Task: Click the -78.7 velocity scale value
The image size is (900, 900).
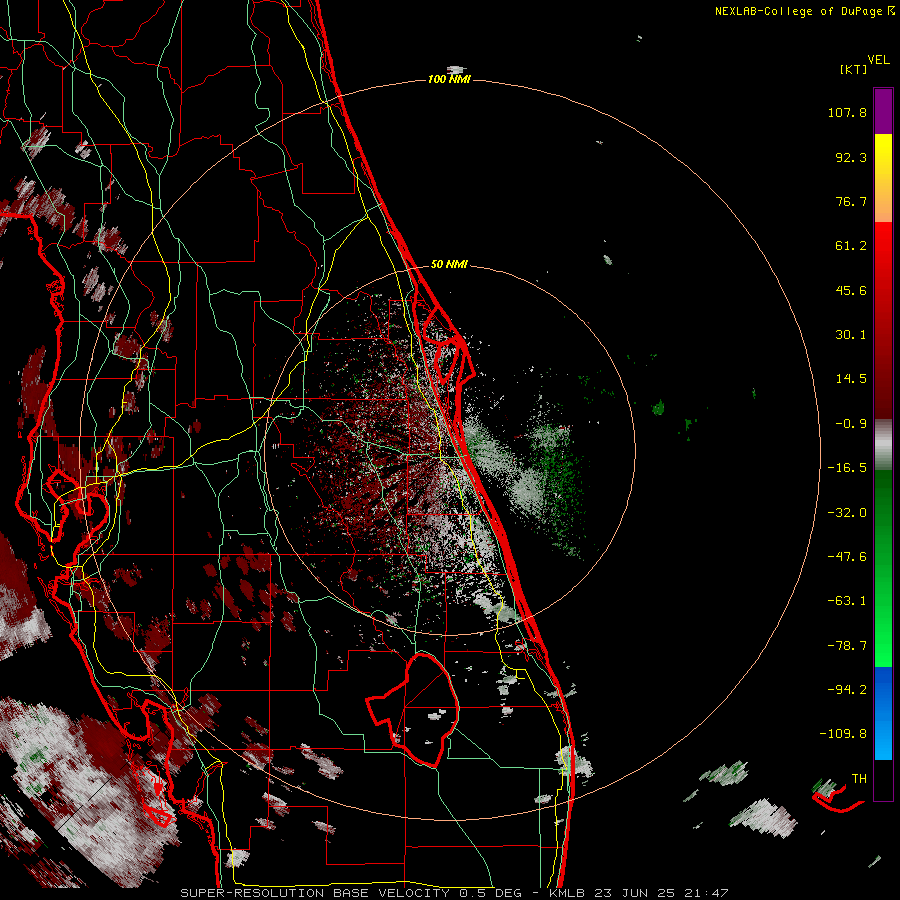Action: 847,646
